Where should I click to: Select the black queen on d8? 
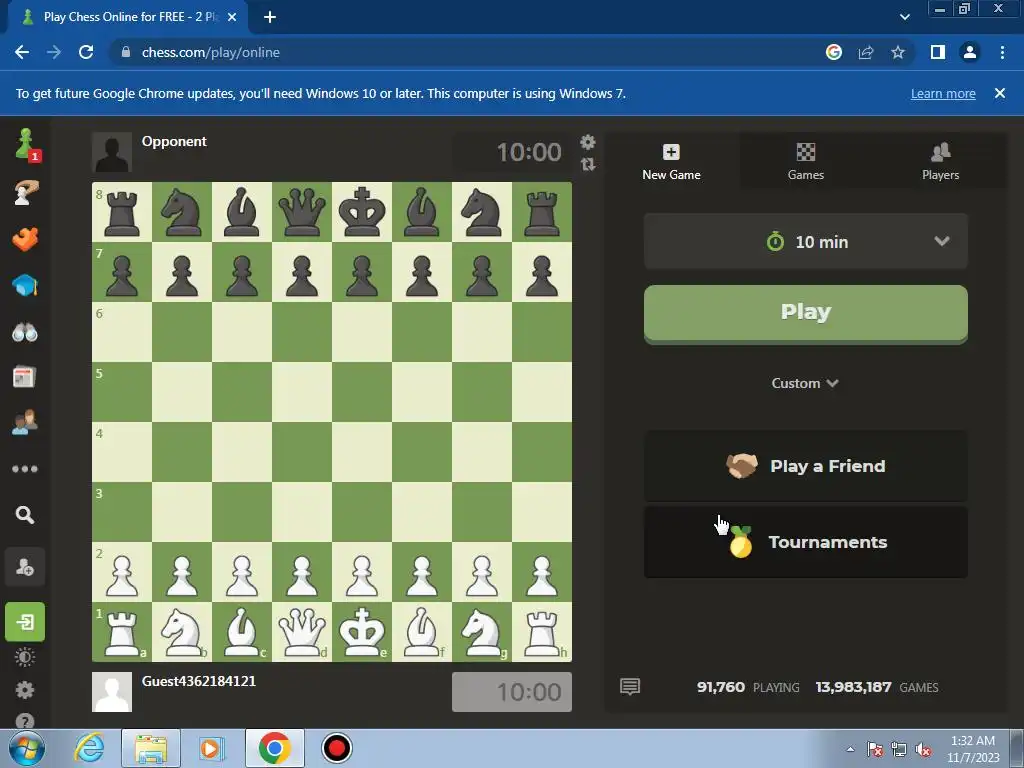302,212
